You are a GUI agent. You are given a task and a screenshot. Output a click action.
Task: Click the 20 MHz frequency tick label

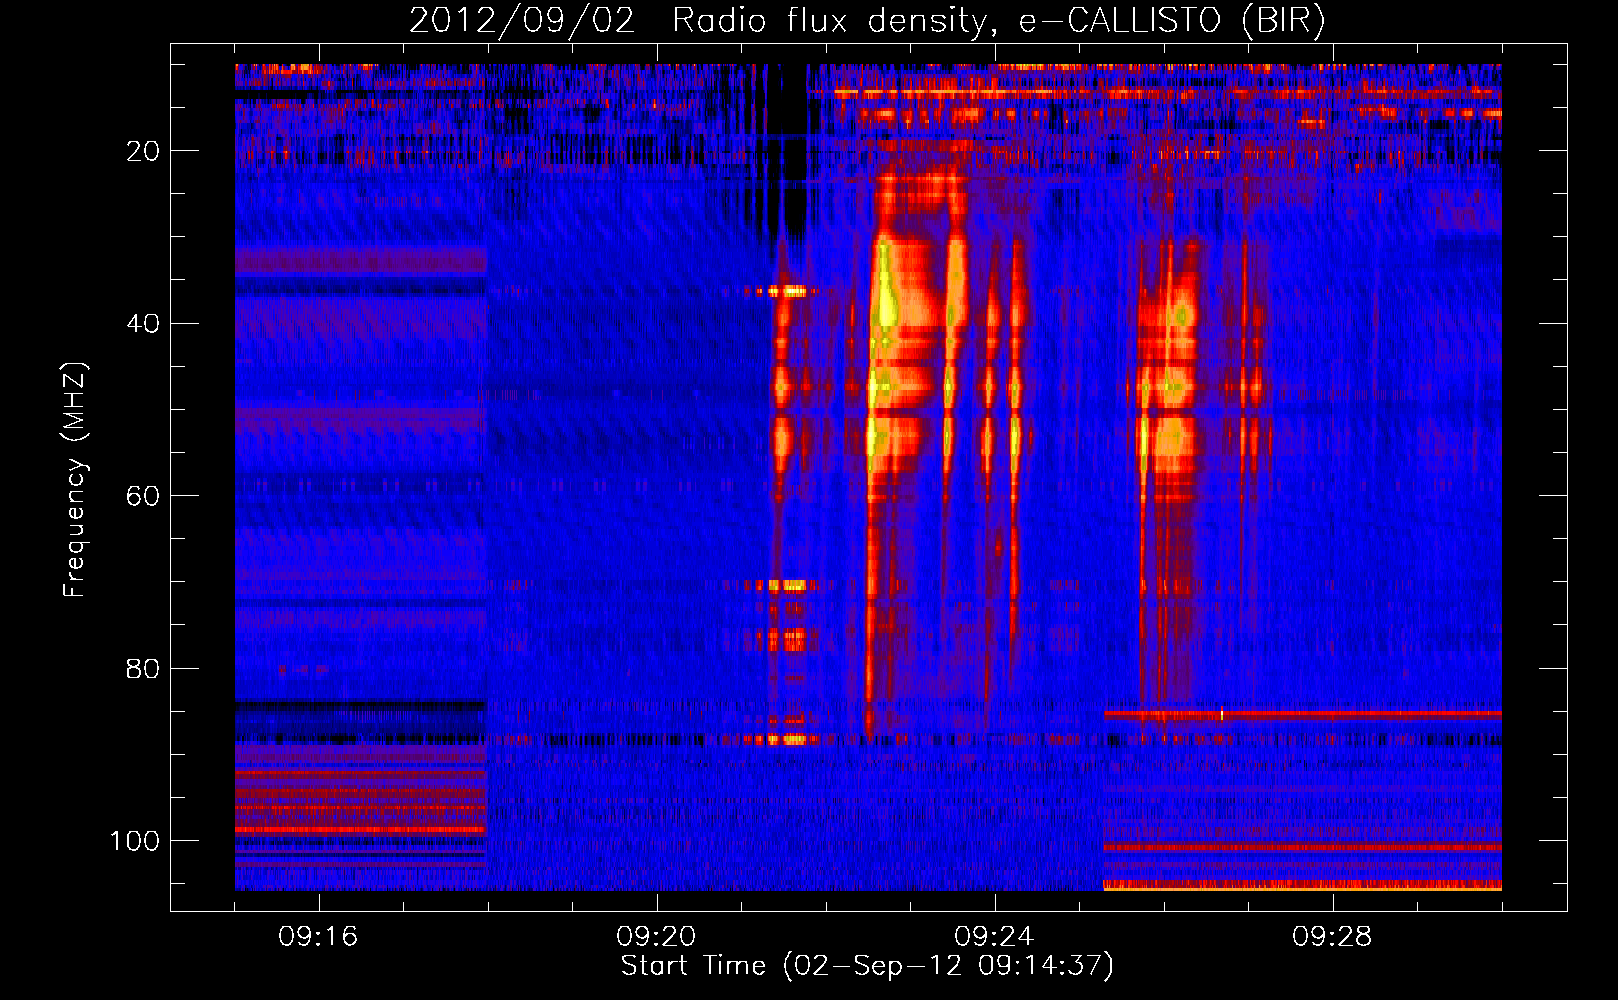(143, 151)
